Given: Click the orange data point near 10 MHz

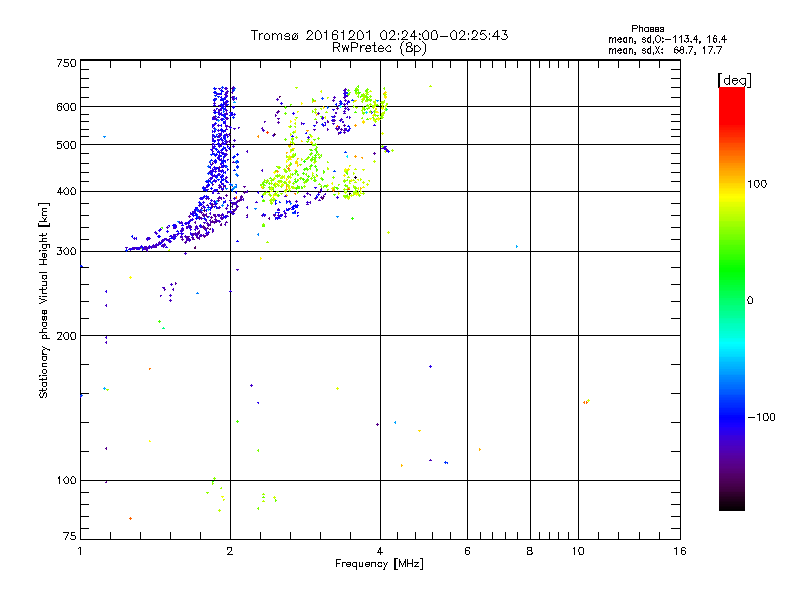Looking at the screenshot, I should 585,403.
